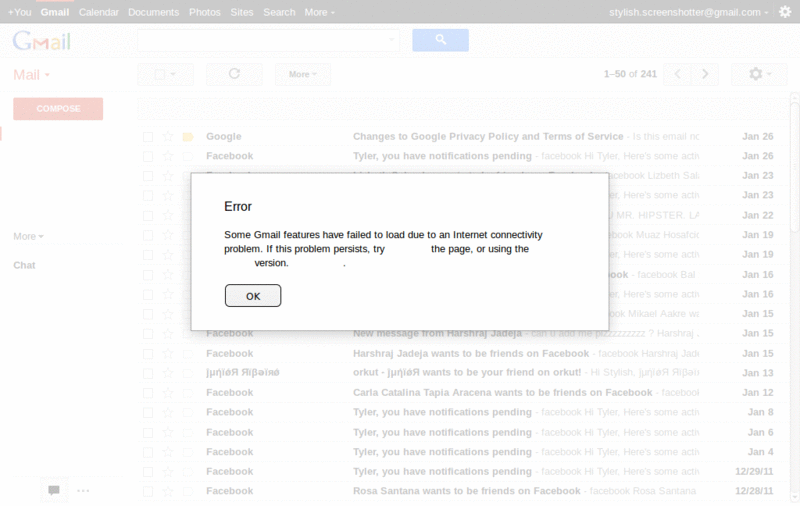Click OK in the Error dialog
Viewport: 800px width, 506px height.
click(x=253, y=296)
